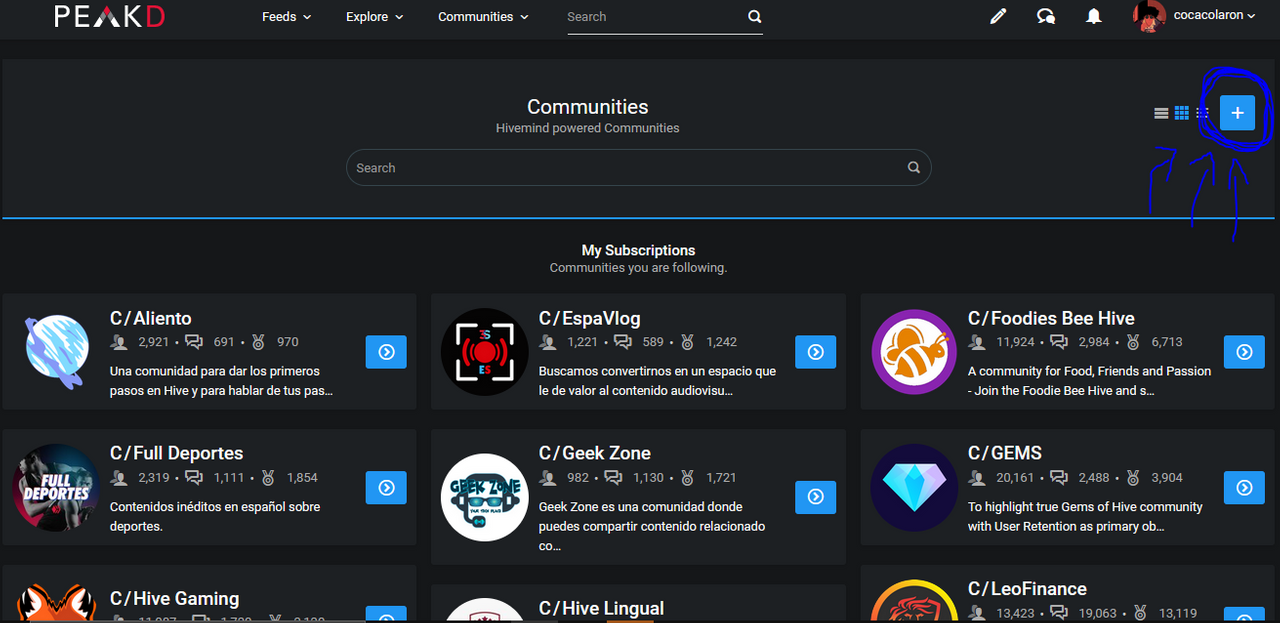
Task: Click the comments icon on the Aliento card
Action: click(x=194, y=342)
